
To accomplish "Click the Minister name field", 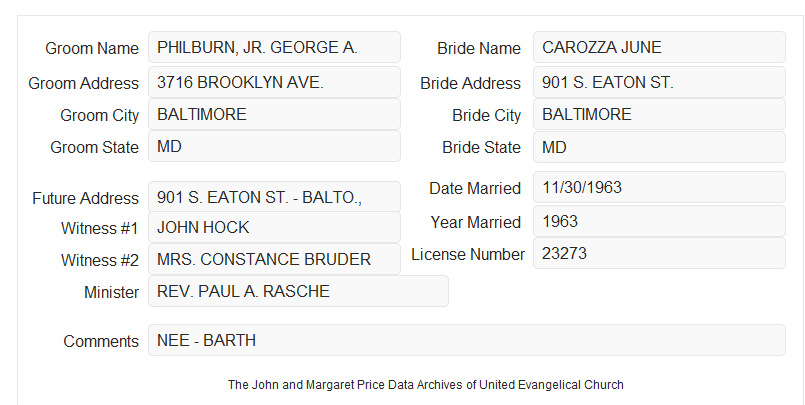I will [298, 291].
